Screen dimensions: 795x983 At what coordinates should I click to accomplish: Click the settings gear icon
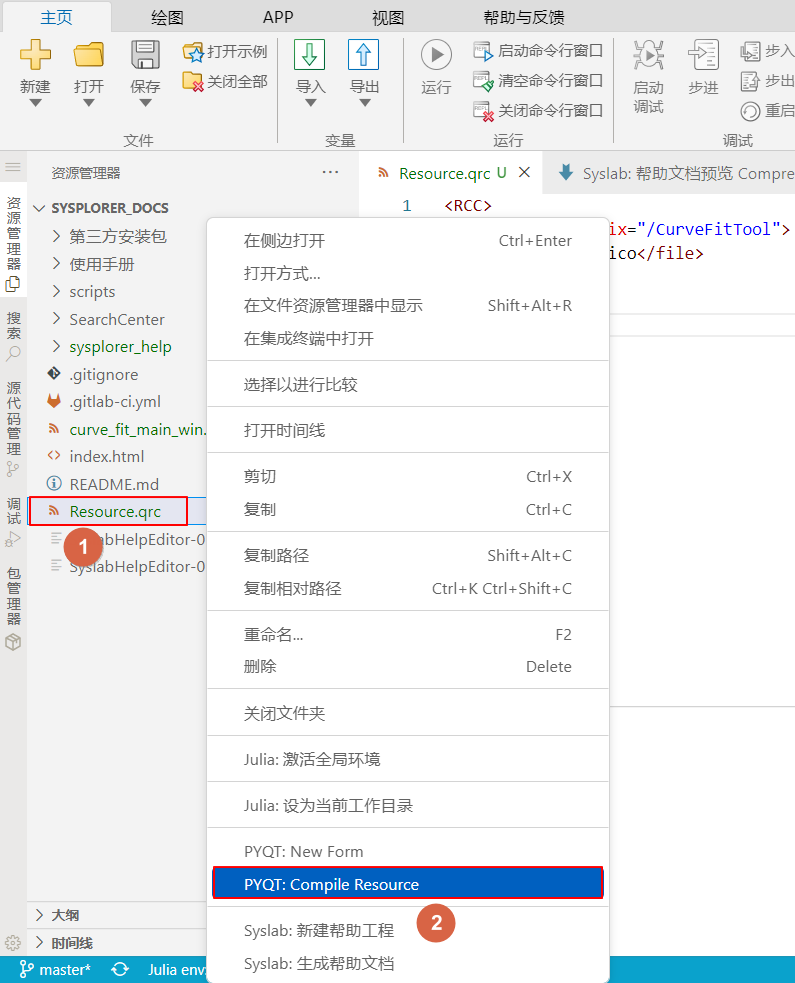[x=13, y=942]
